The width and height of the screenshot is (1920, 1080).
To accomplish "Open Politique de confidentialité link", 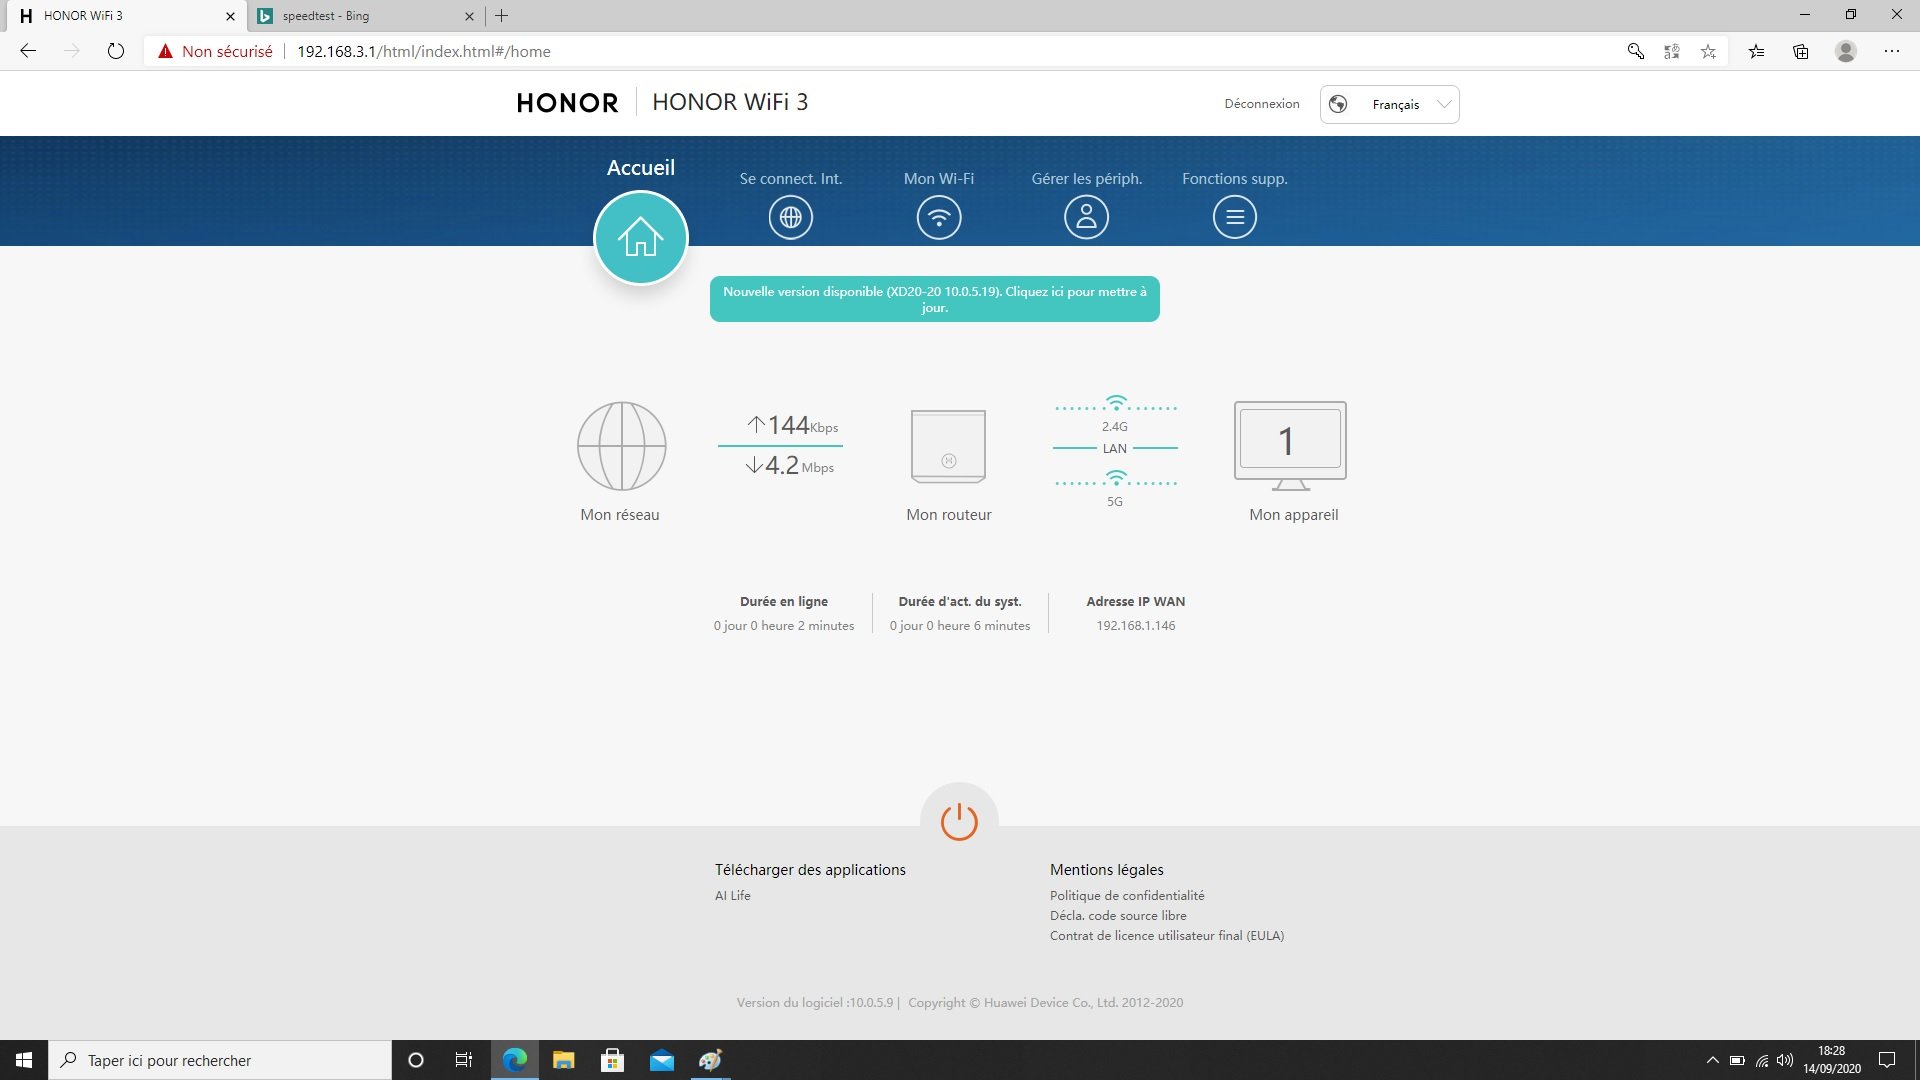I will coord(1127,896).
